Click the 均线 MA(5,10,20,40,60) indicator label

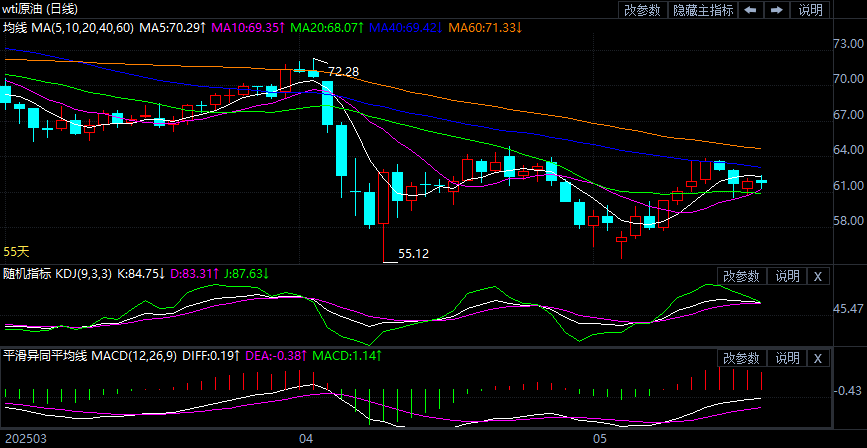coord(67,27)
